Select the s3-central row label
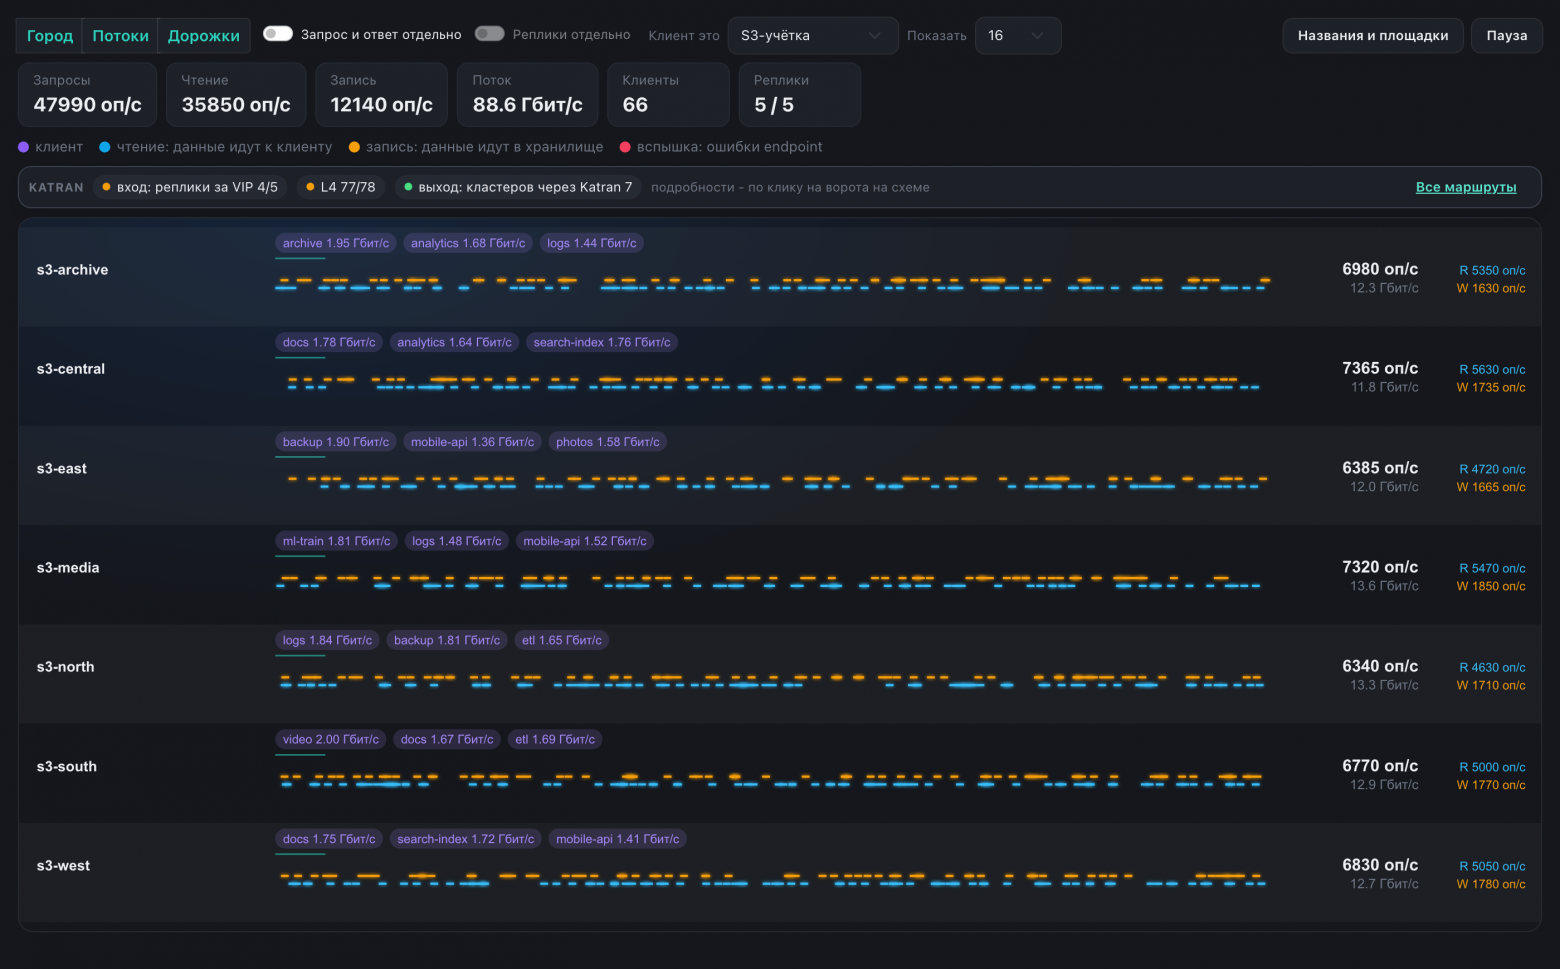The image size is (1560, 969). 71,369
